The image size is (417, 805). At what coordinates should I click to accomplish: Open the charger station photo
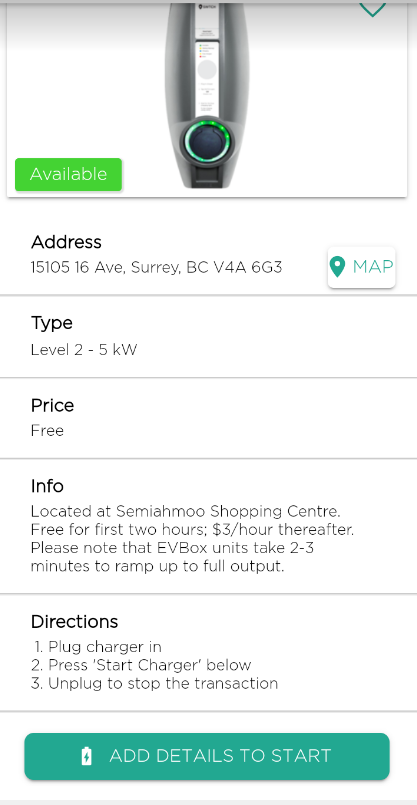tap(207, 95)
